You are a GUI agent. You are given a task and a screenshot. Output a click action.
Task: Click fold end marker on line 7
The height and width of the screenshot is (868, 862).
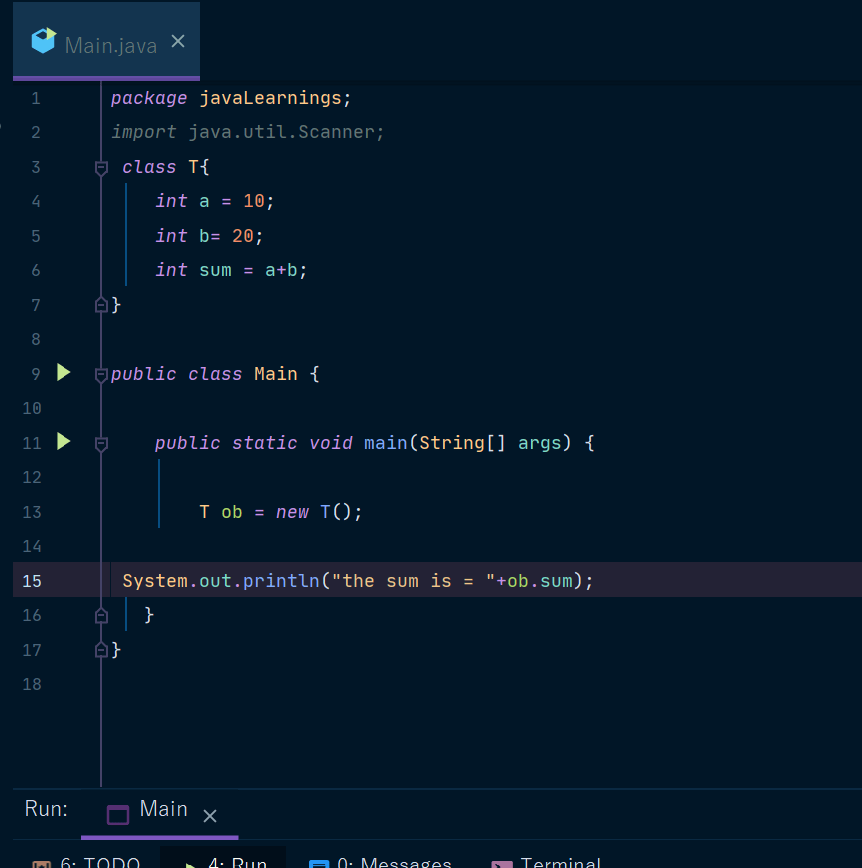pos(101,304)
